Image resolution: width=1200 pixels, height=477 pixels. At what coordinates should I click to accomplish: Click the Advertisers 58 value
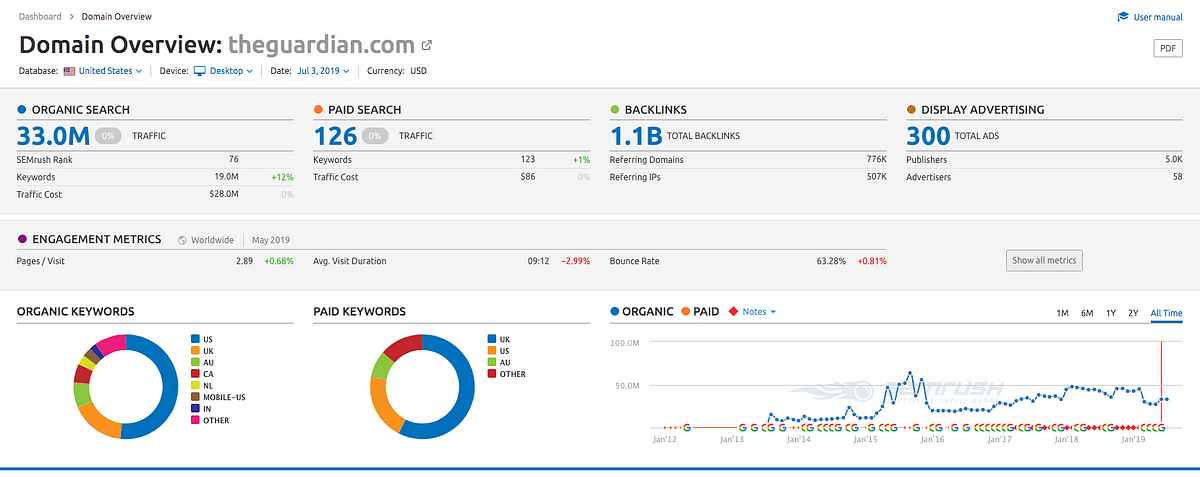click(x=1178, y=176)
